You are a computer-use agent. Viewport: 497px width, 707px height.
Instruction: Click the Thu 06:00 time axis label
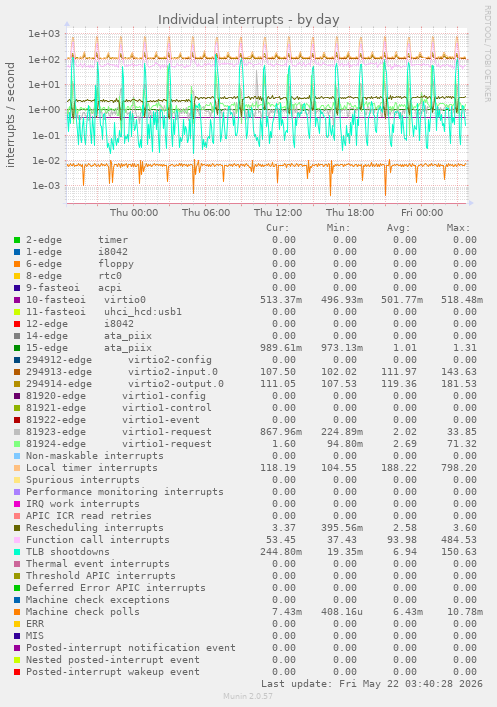(206, 212)
